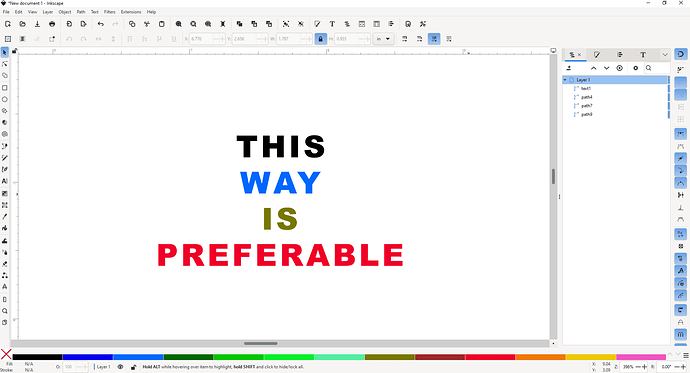Image resolution: width=690 pixels, height=373 pixels.
Task: Open the Extensions menu
Action: [131, 12]
